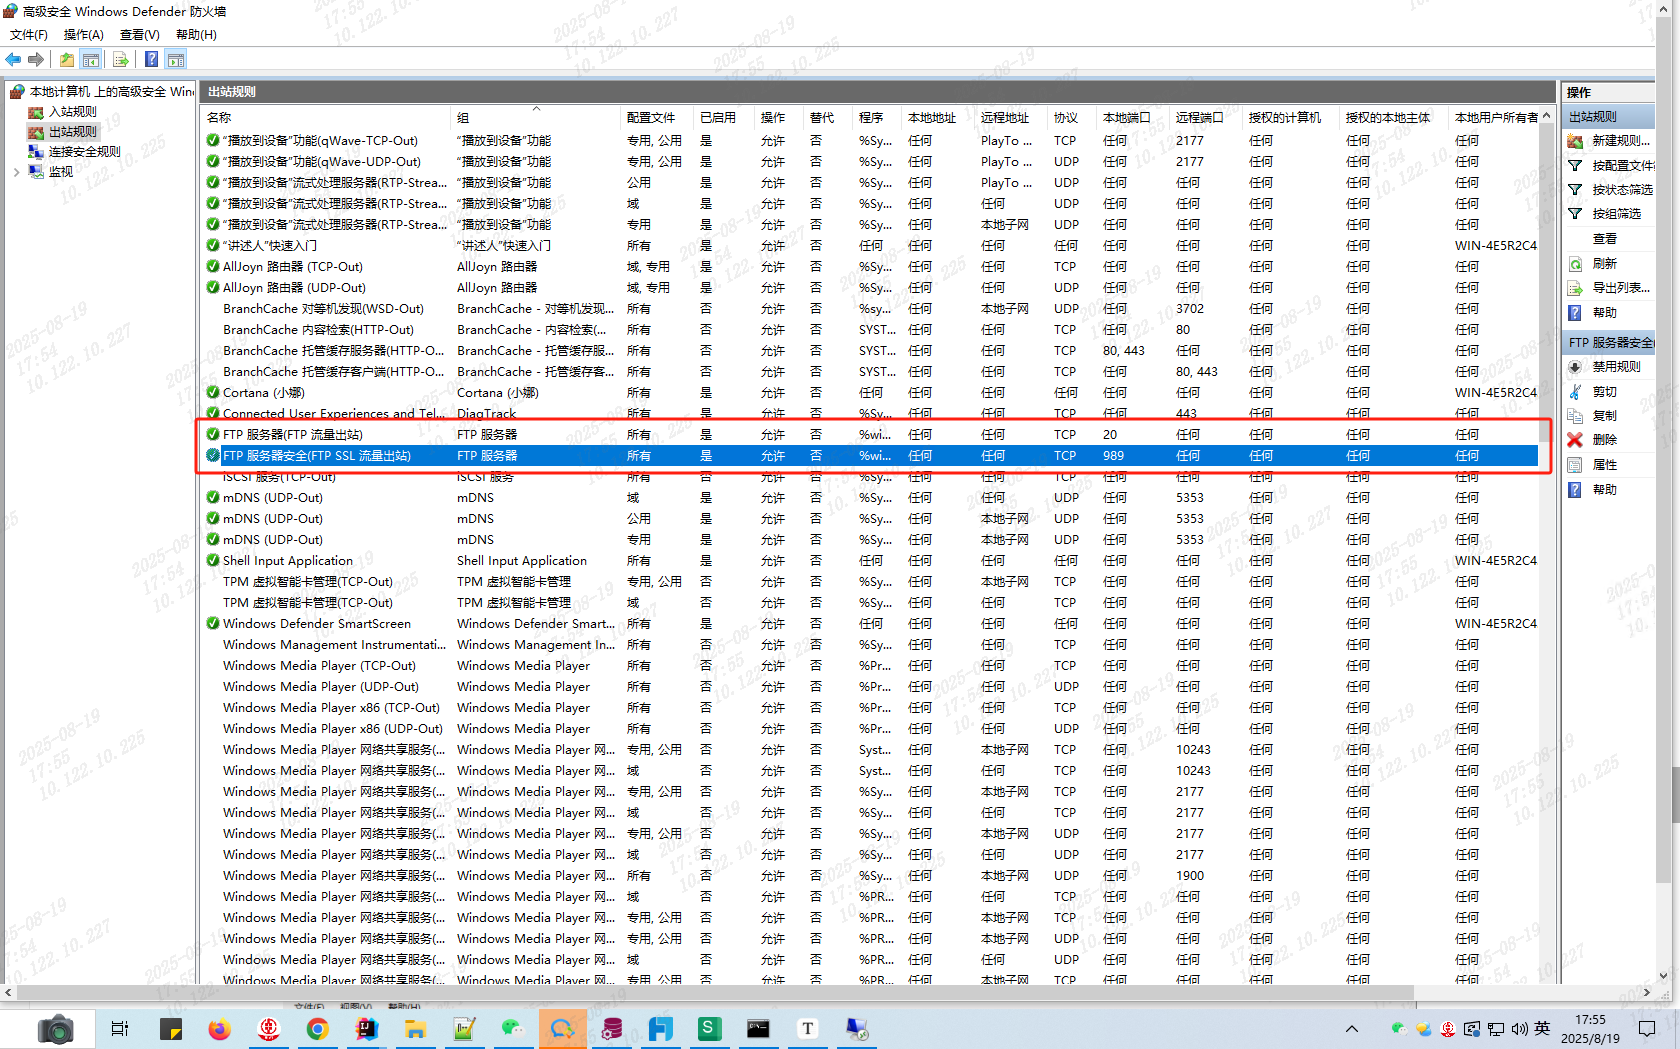Click the 组 column header sort arrow
Screen dimensions: 1680x1049
(536, 109)
